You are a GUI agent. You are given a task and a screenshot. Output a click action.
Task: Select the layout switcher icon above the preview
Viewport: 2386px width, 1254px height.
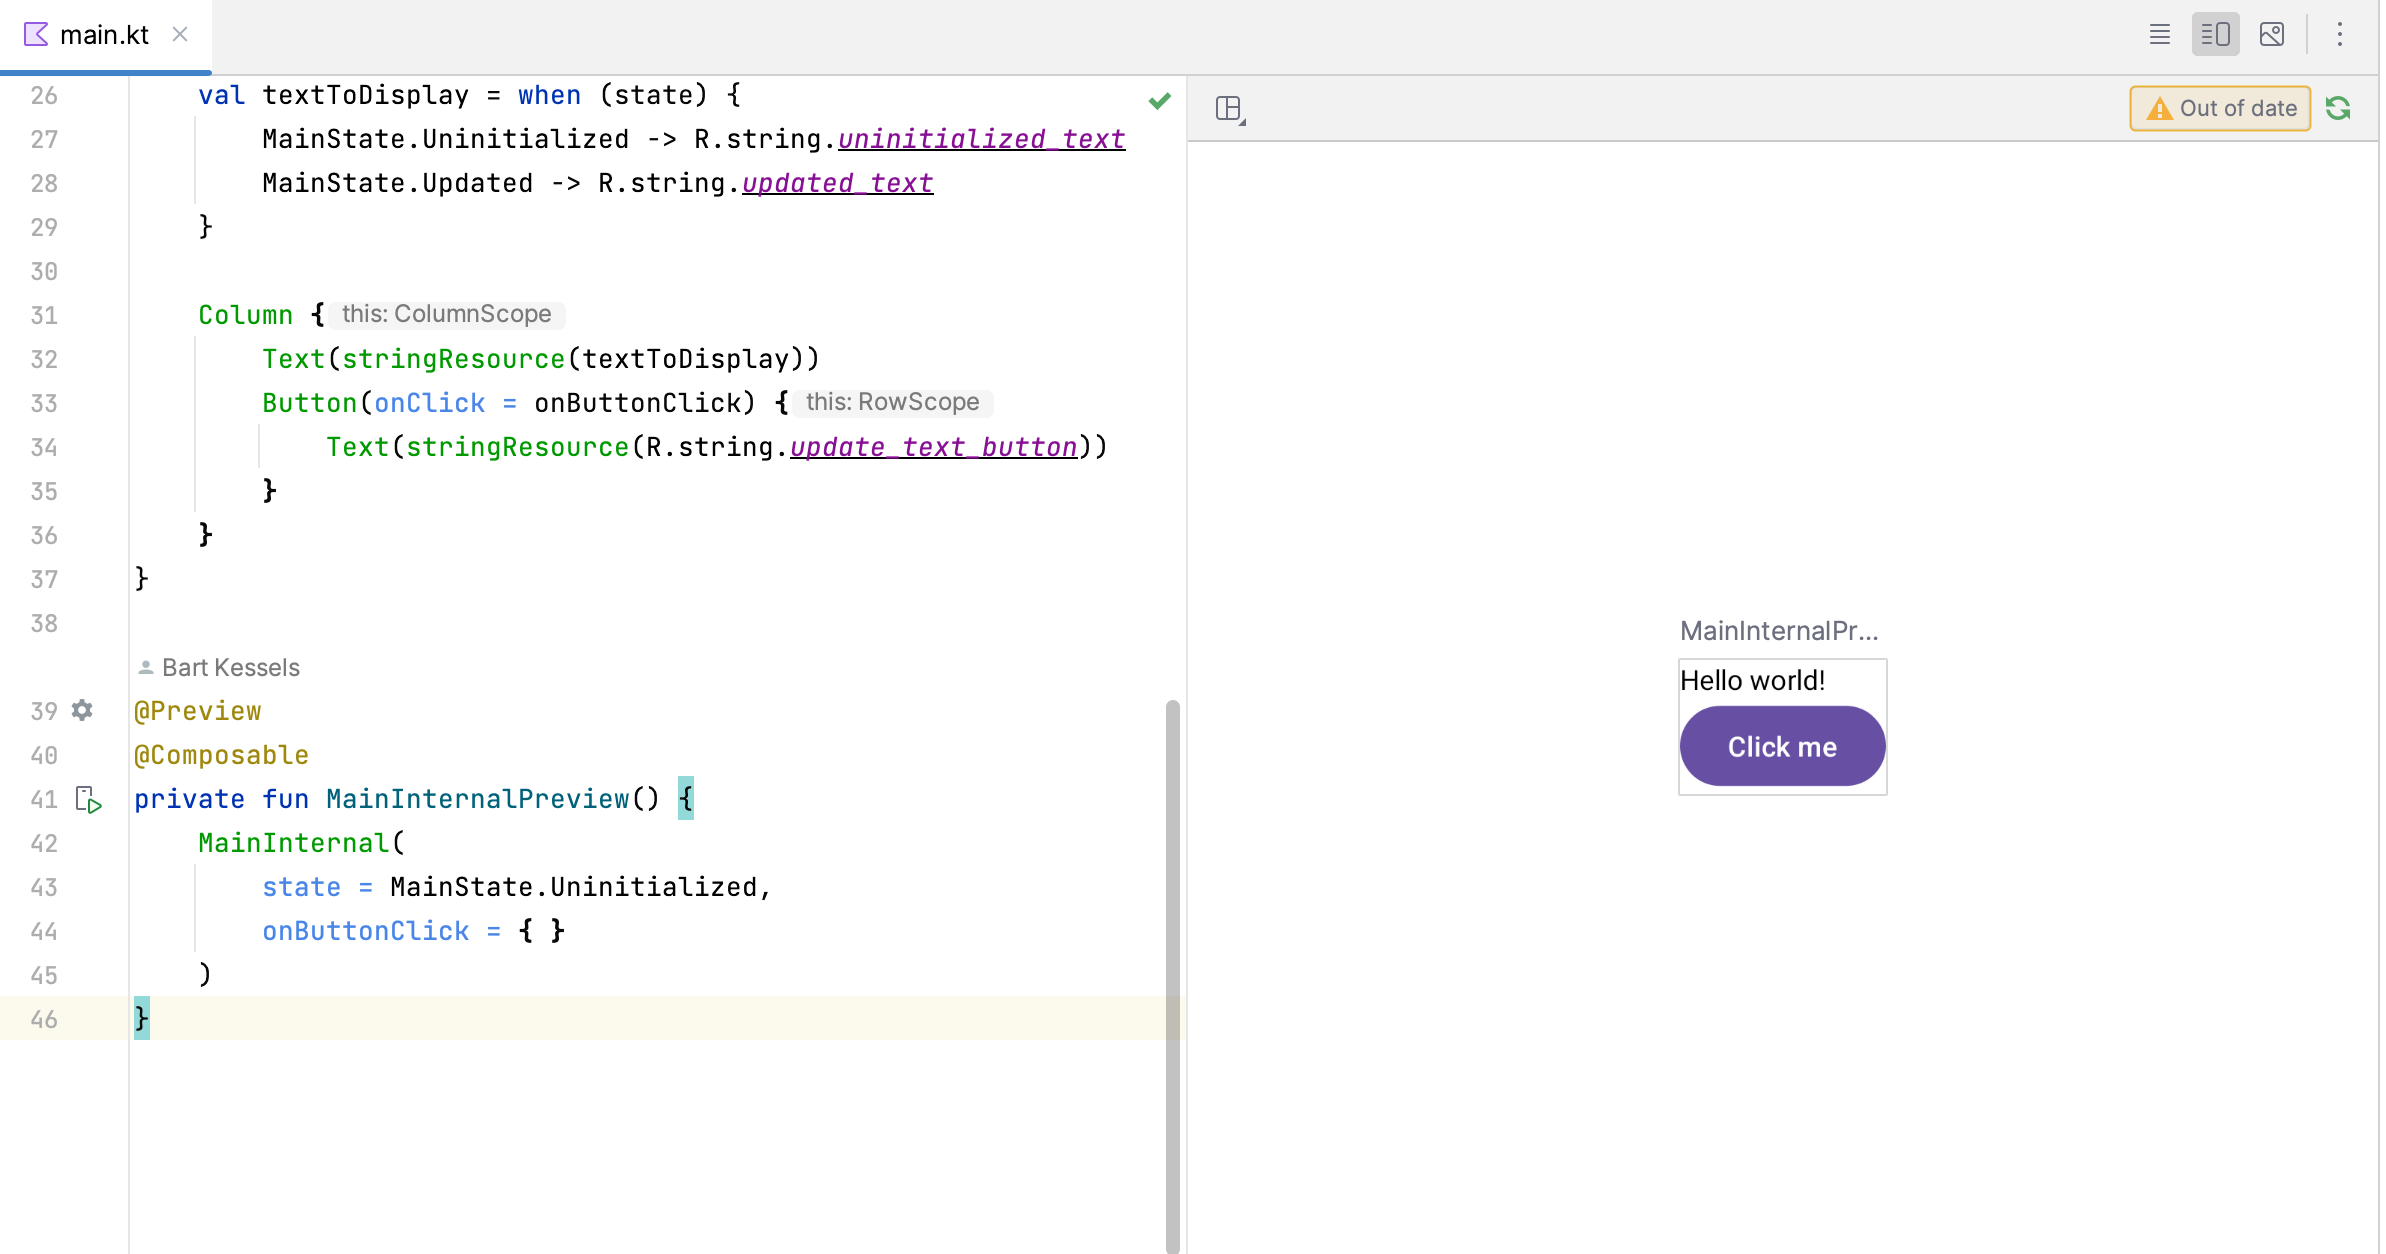1228,107
